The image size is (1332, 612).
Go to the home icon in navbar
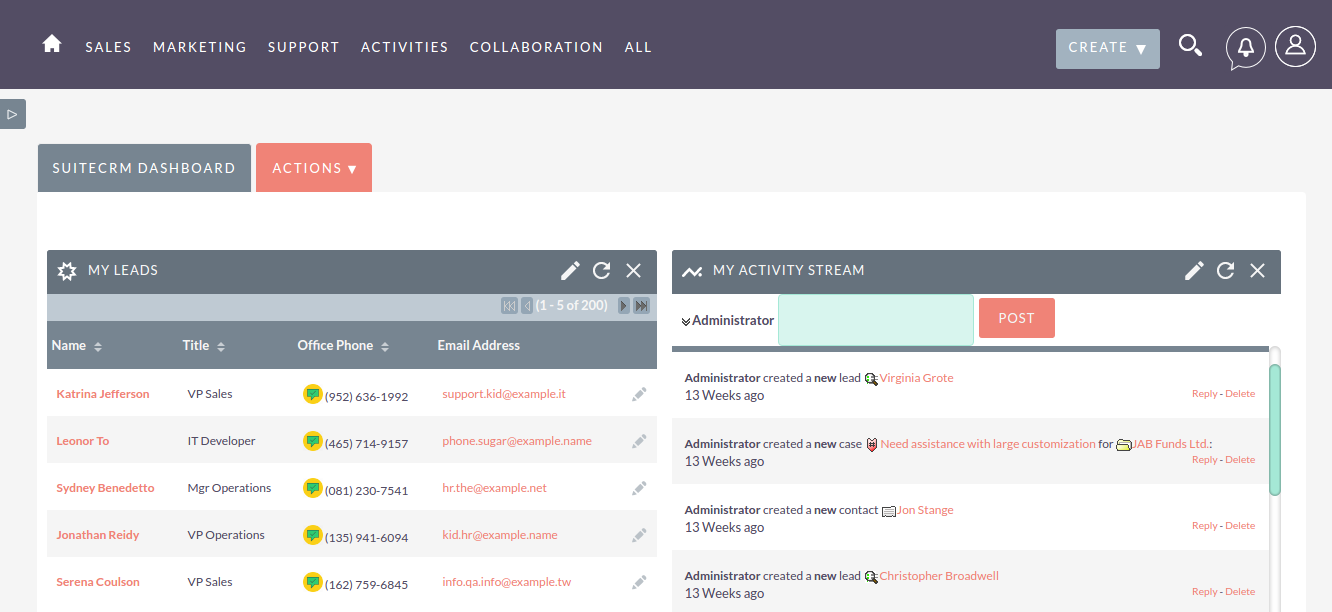click(x=52, y=45)
